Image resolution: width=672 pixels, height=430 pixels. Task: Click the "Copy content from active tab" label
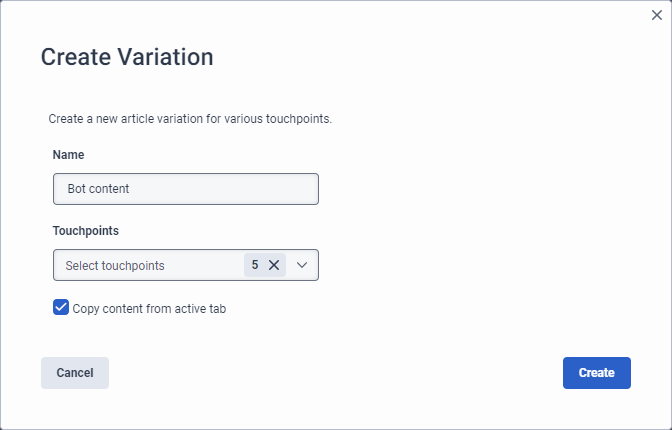click(150, 309)
